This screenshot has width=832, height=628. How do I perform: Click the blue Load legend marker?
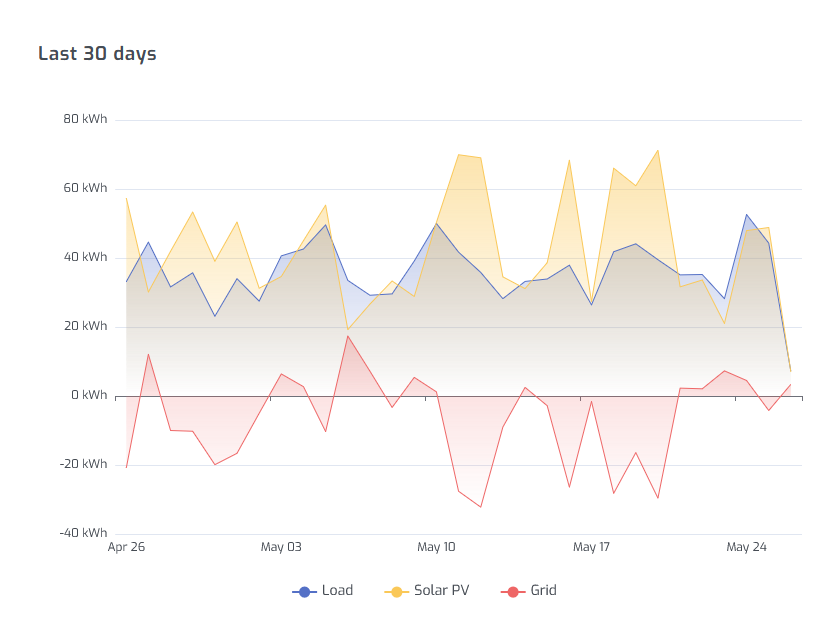click(x=304, y=591)
